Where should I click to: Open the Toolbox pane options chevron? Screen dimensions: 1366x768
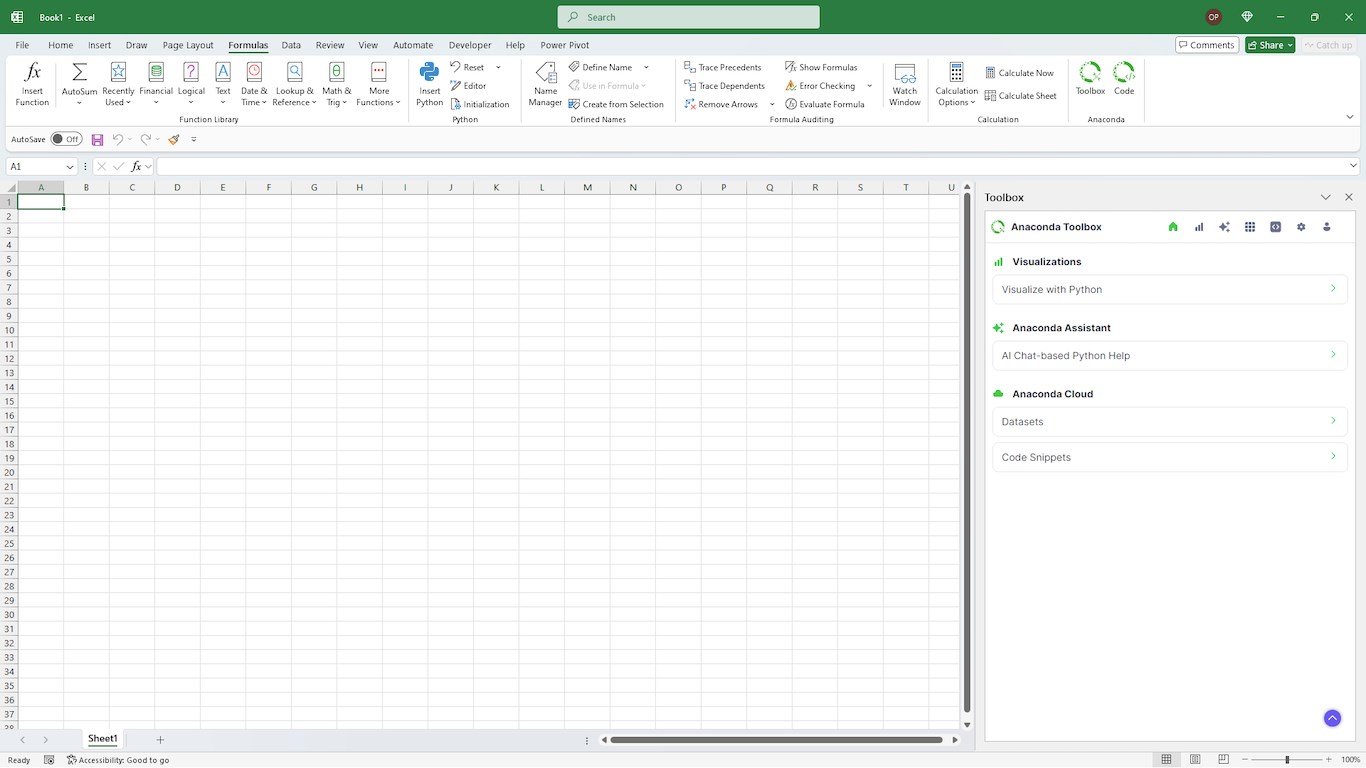pyautogui.click(x=1326, y=198)
